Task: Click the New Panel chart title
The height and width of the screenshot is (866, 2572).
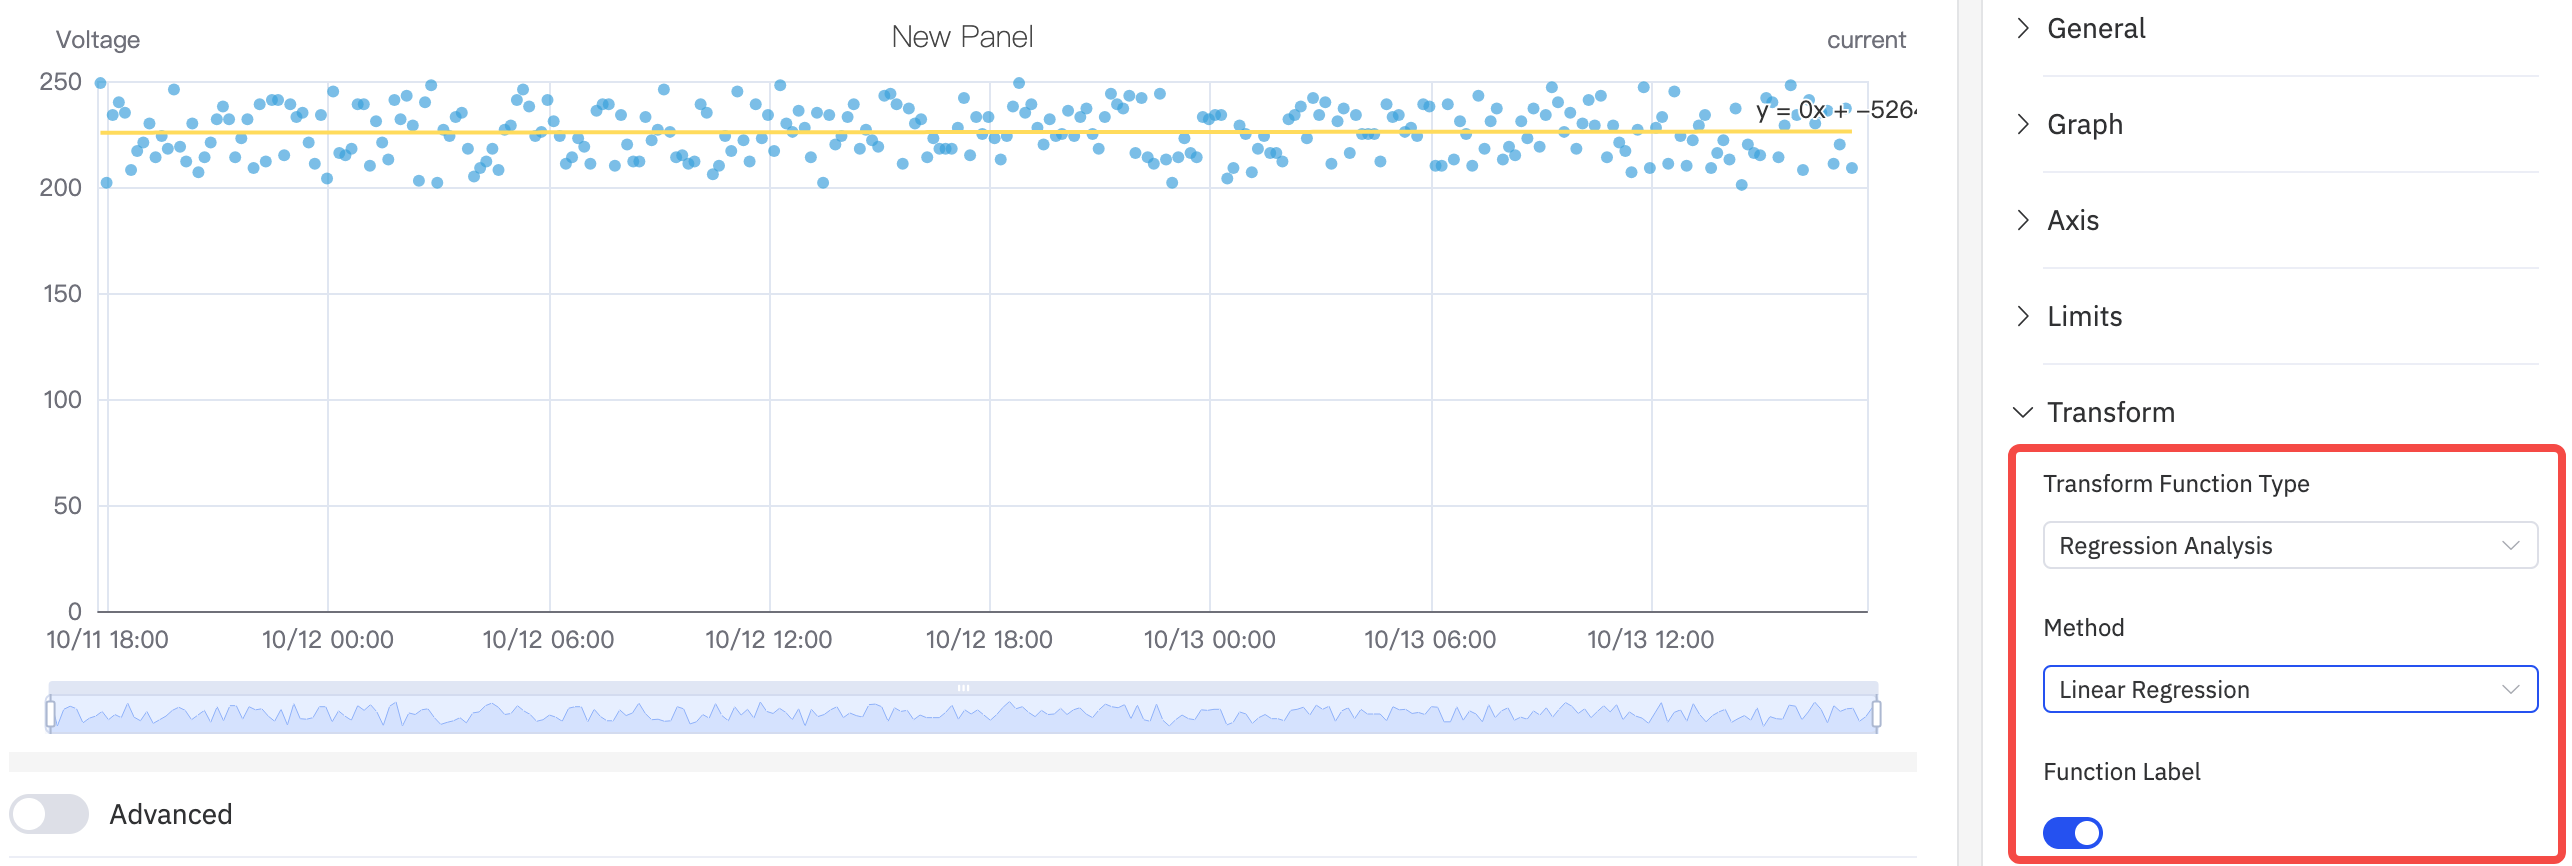Action: pos(962,37)
